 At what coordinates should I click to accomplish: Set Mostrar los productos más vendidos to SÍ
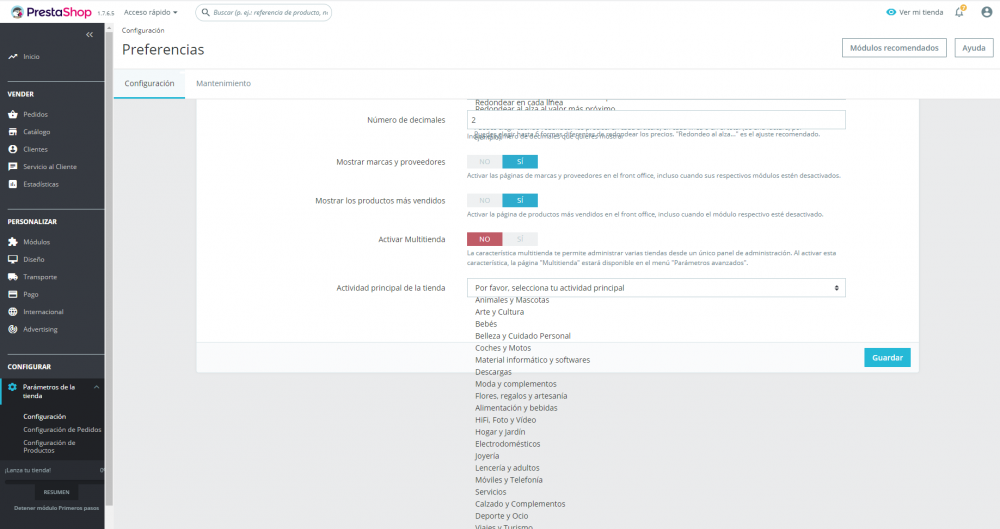click(520, 200)
